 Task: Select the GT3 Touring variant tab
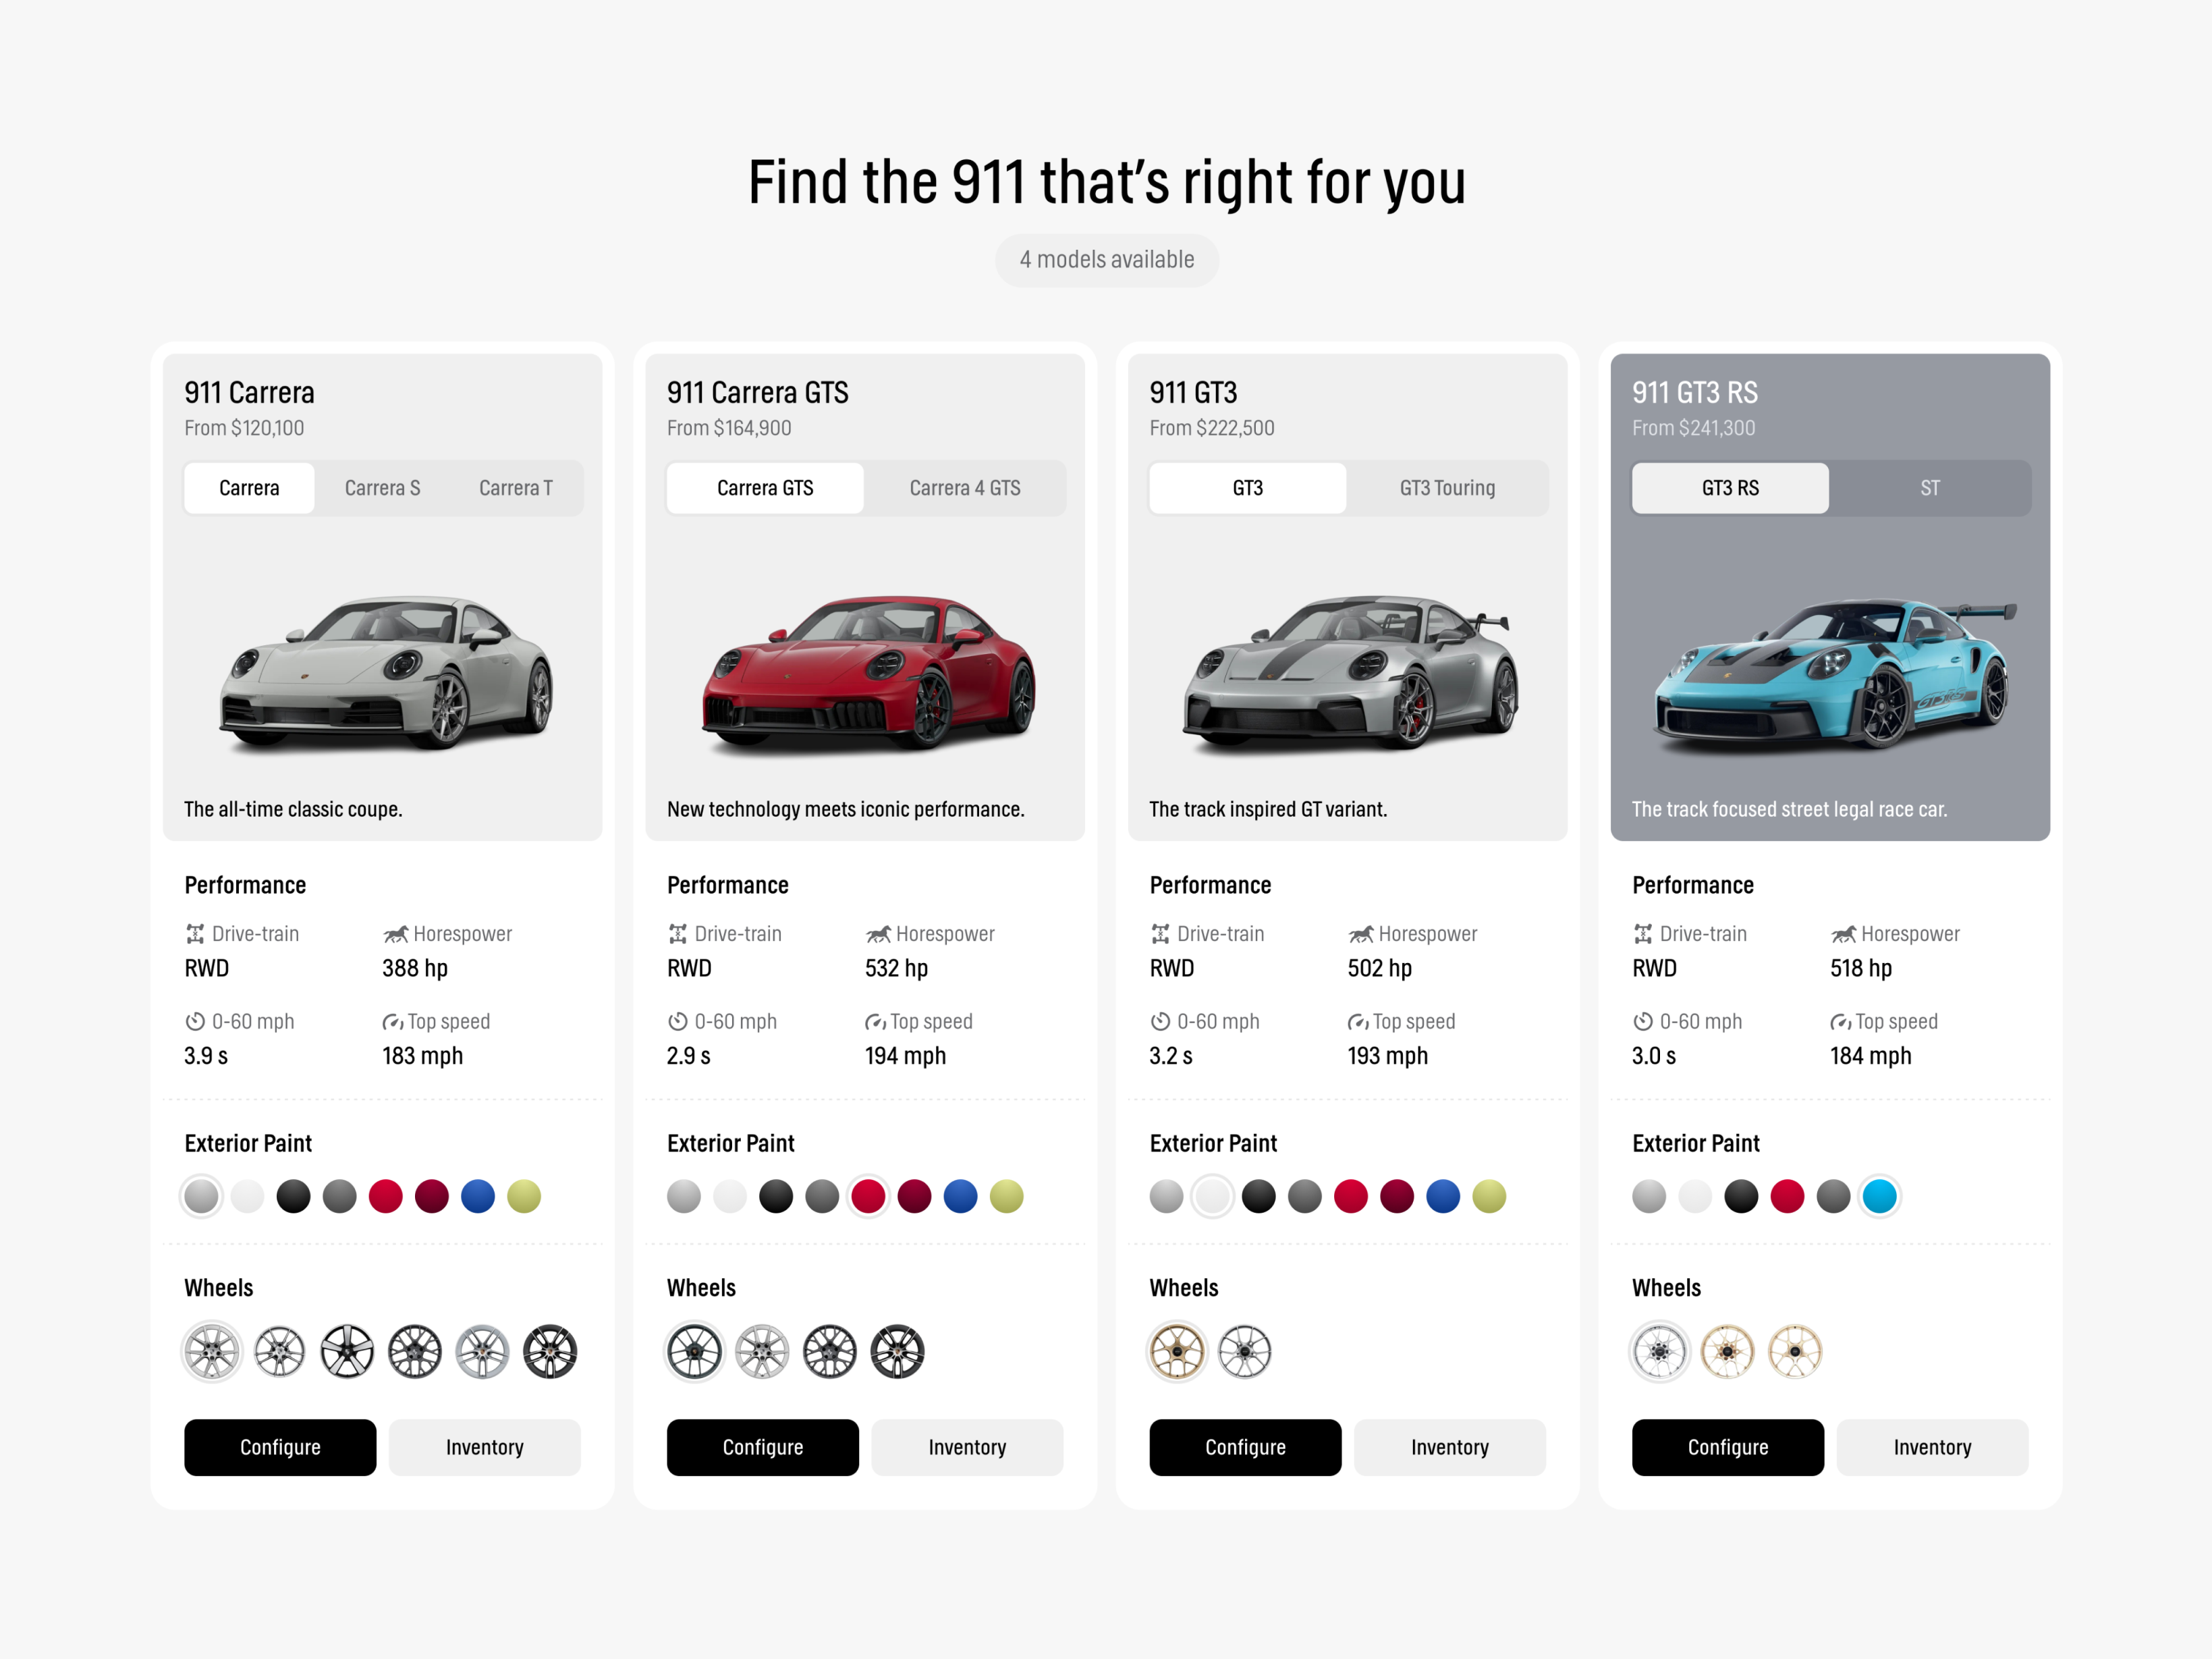click(1447, 488)
